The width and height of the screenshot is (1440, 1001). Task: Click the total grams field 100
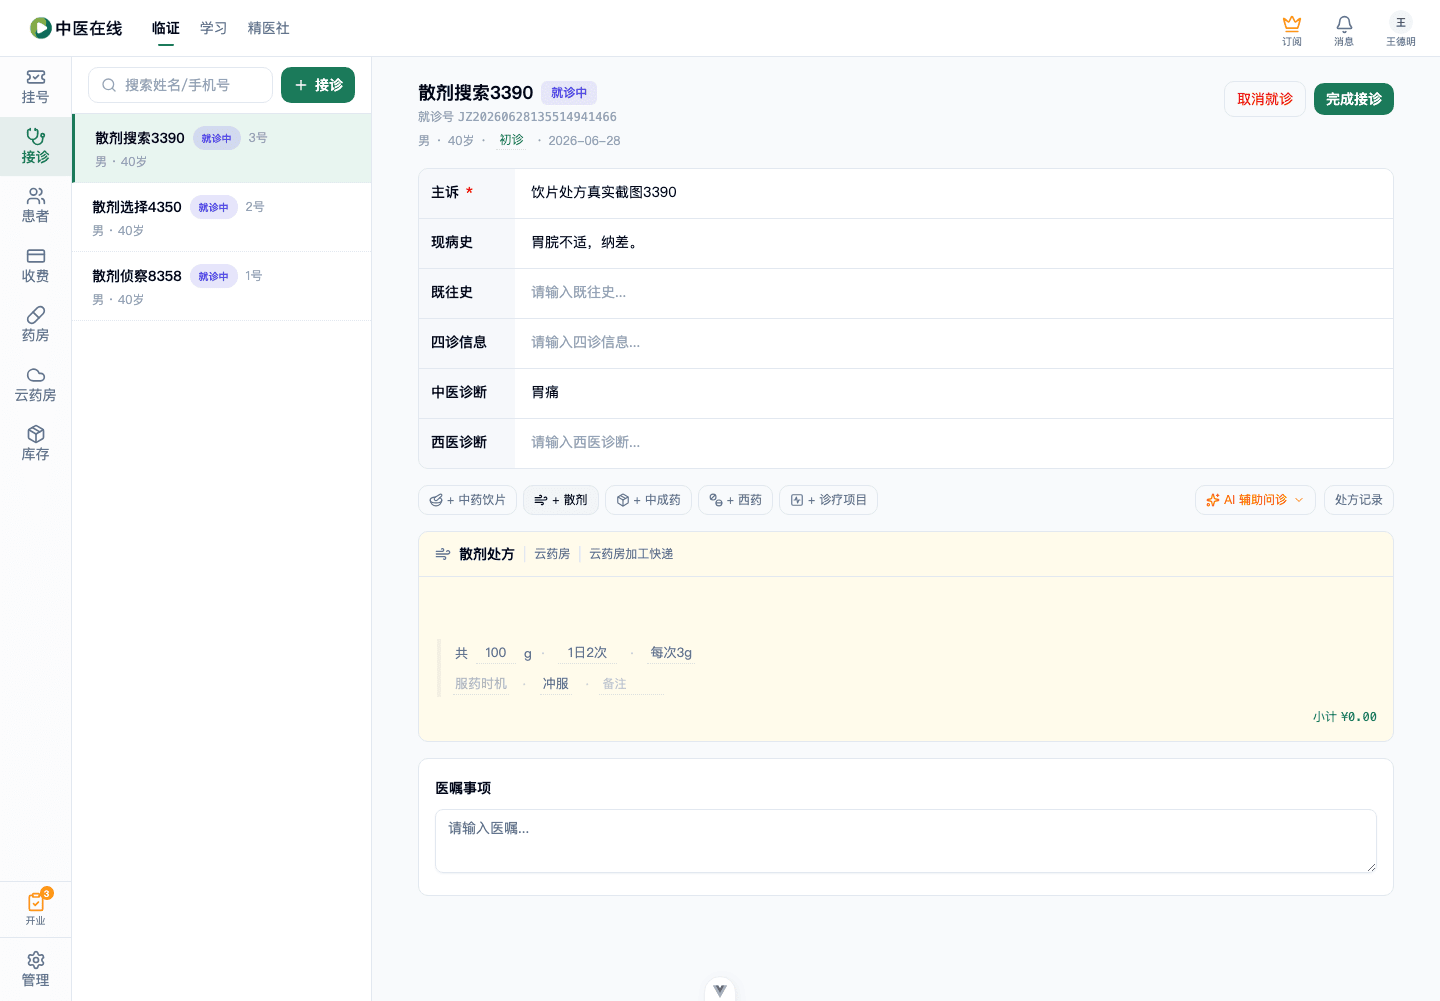click(x=496, y=653)
